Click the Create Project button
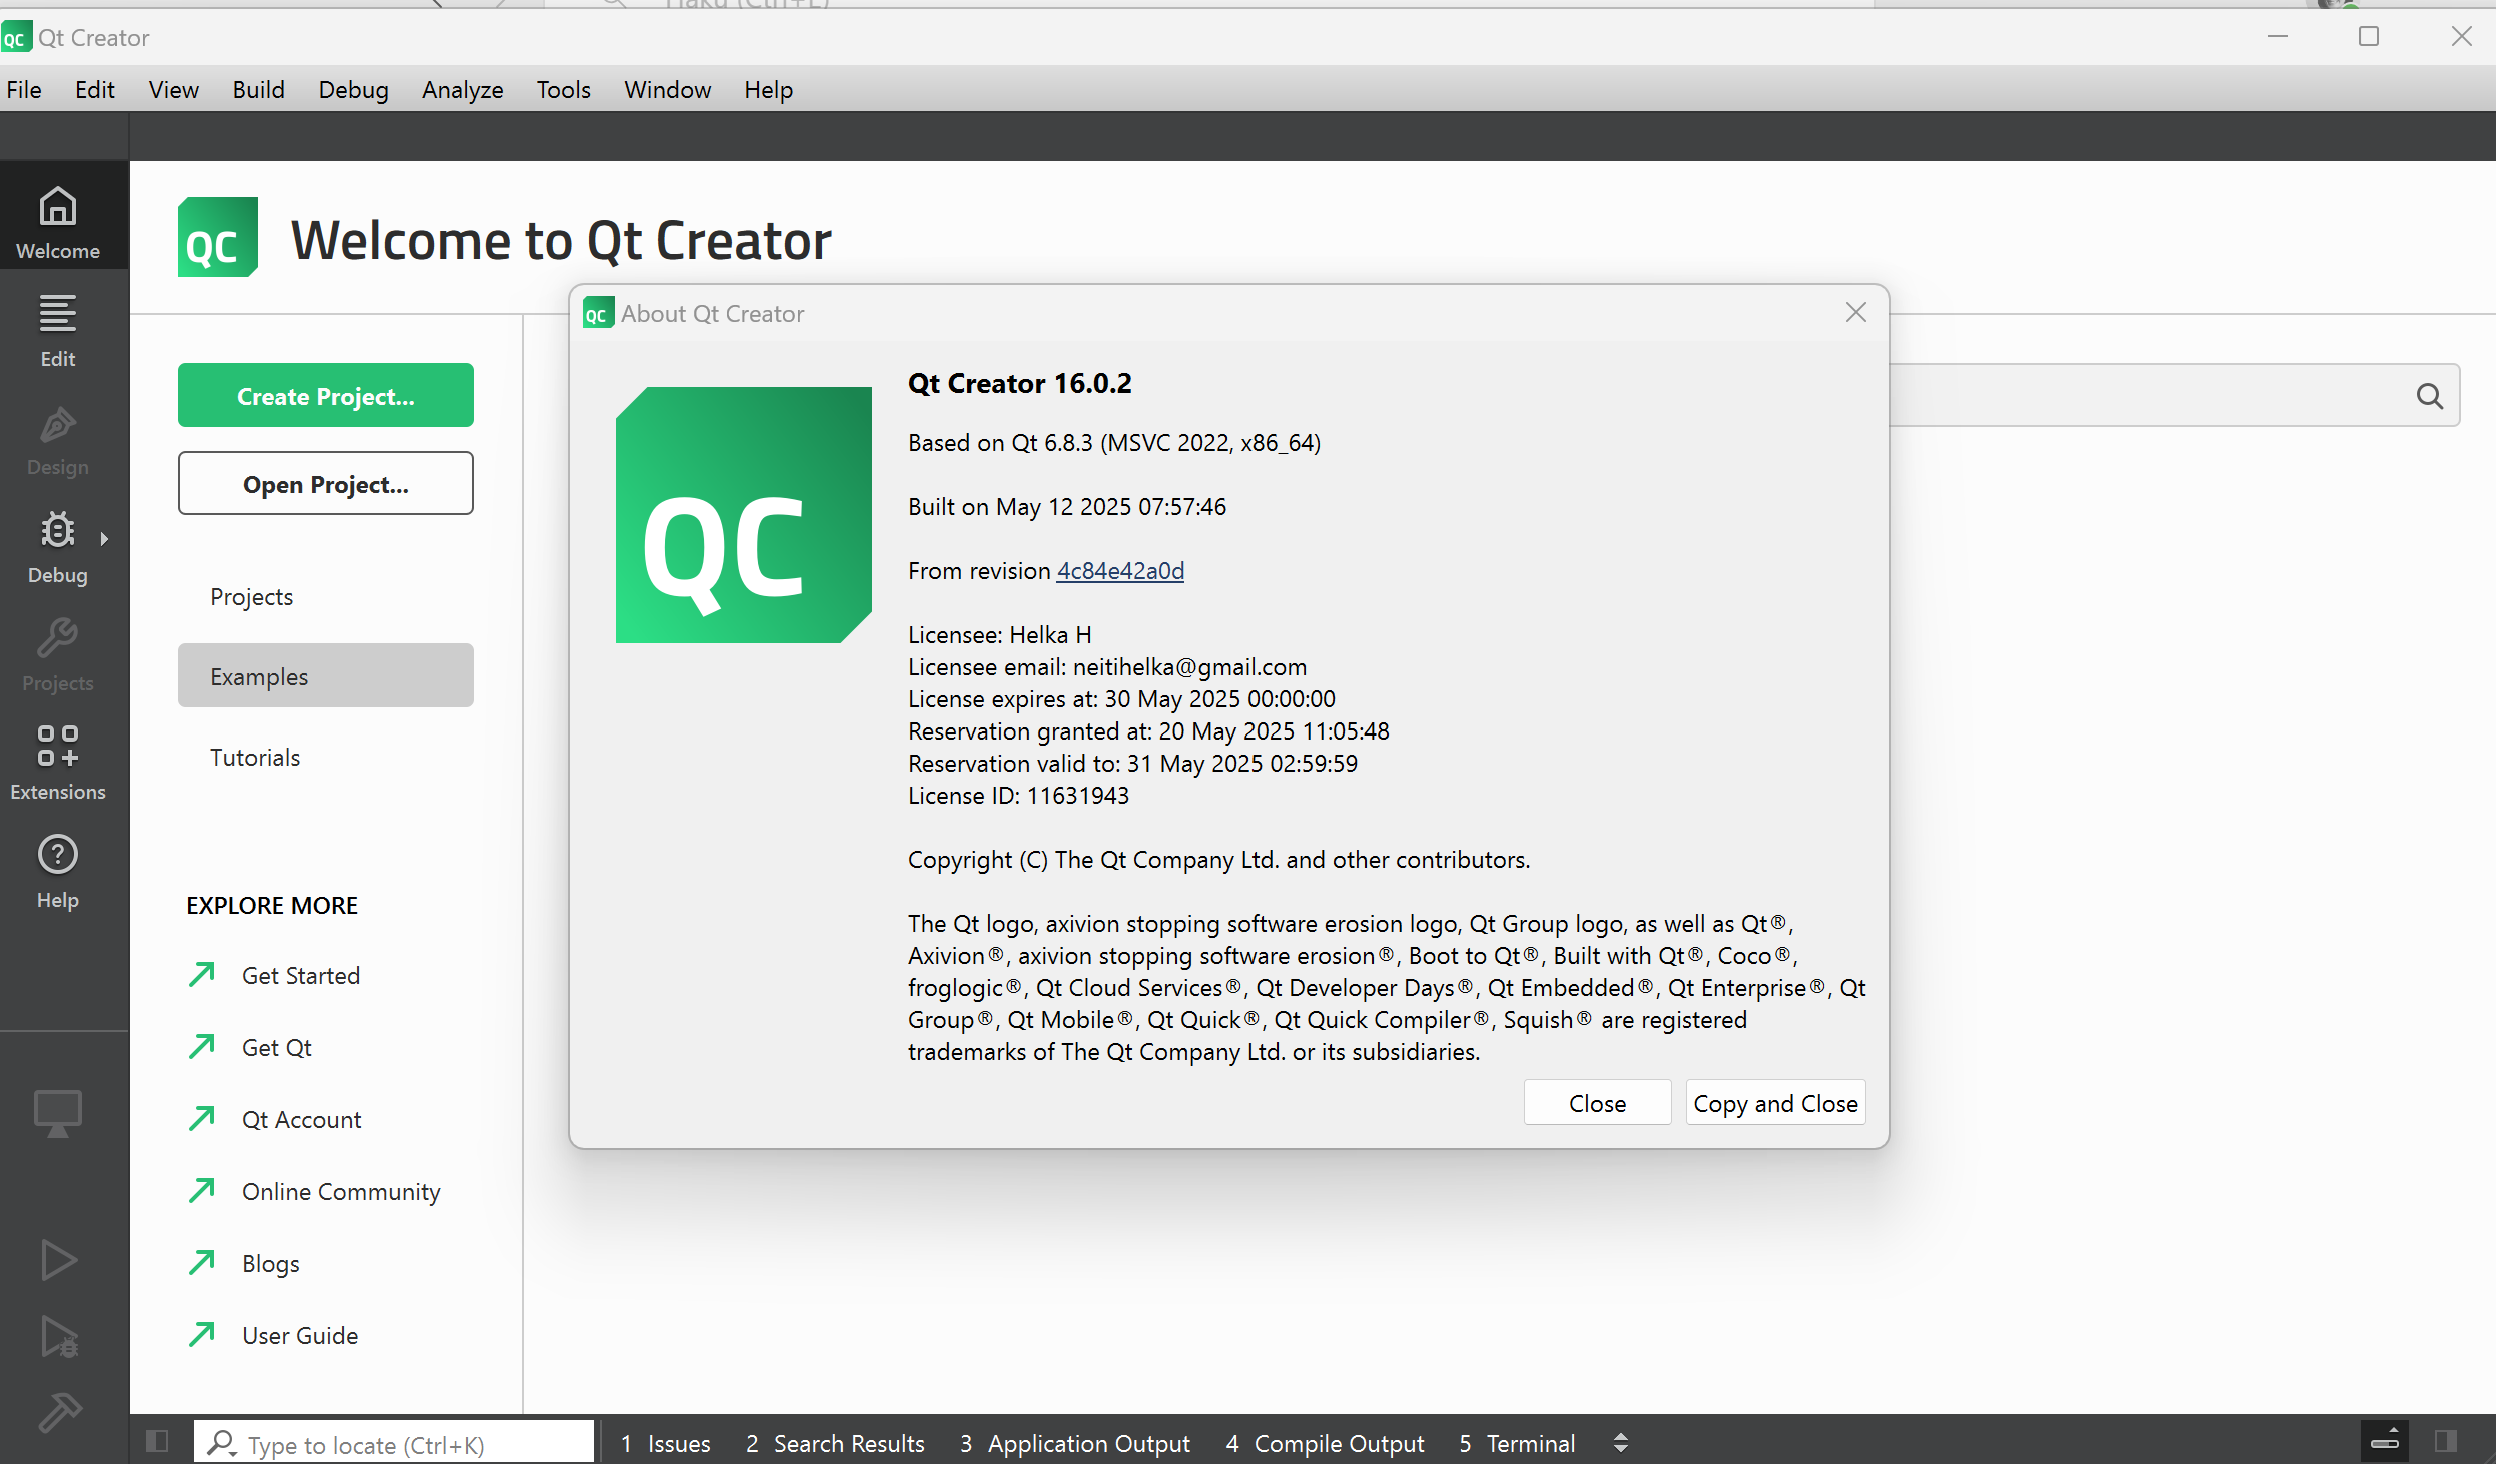This screenshot has width=2496, height=1464. click(x=326, y=396)
